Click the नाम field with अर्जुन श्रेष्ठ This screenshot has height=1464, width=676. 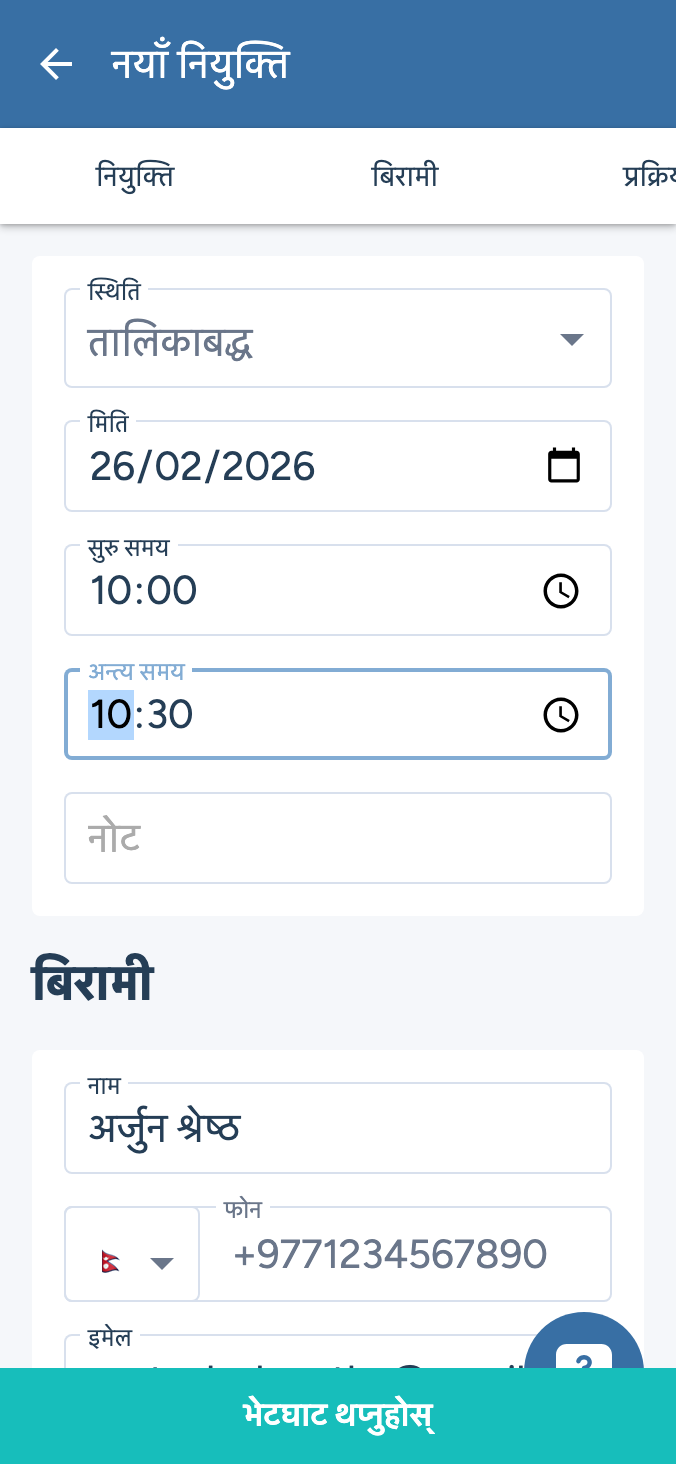(x=338, y=1129)
